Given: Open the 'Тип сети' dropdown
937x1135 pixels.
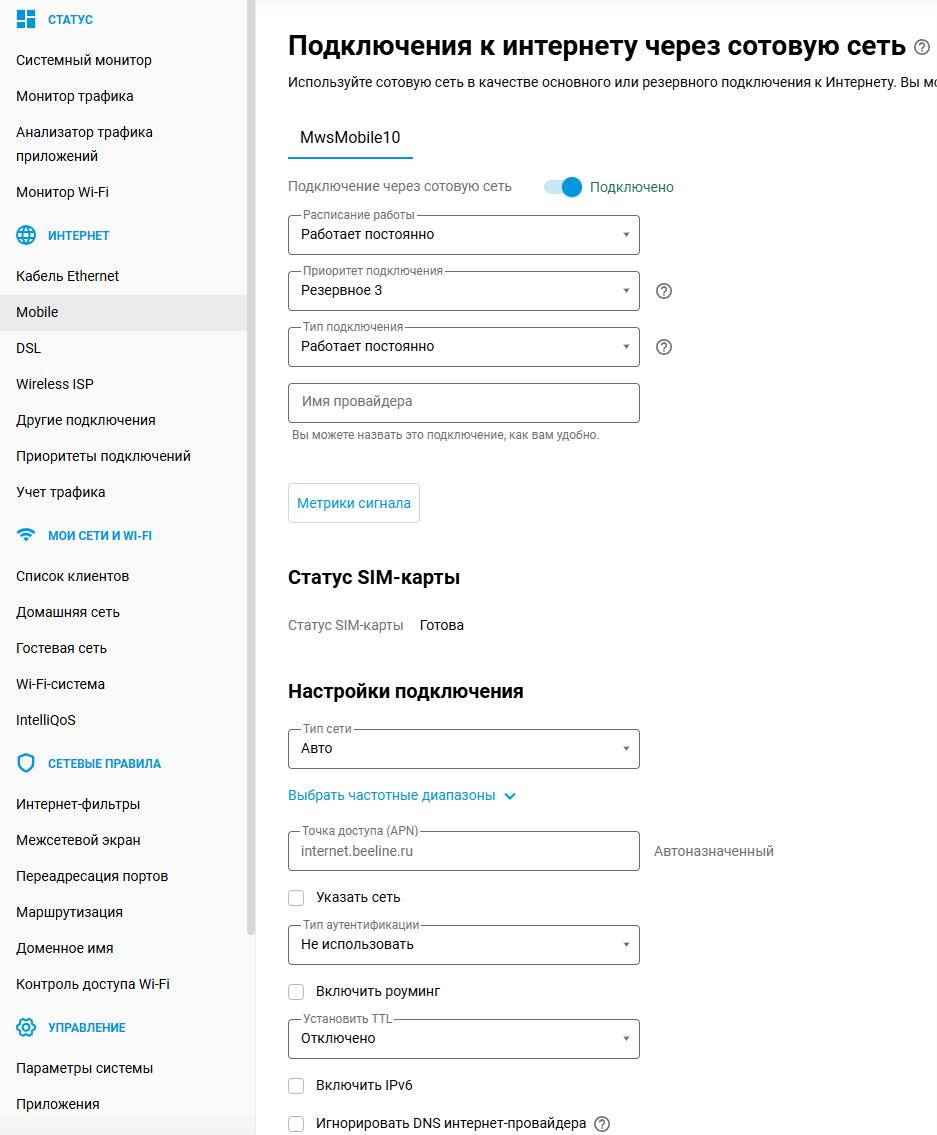Looking at the screenshot, I should tap(463, 749).
